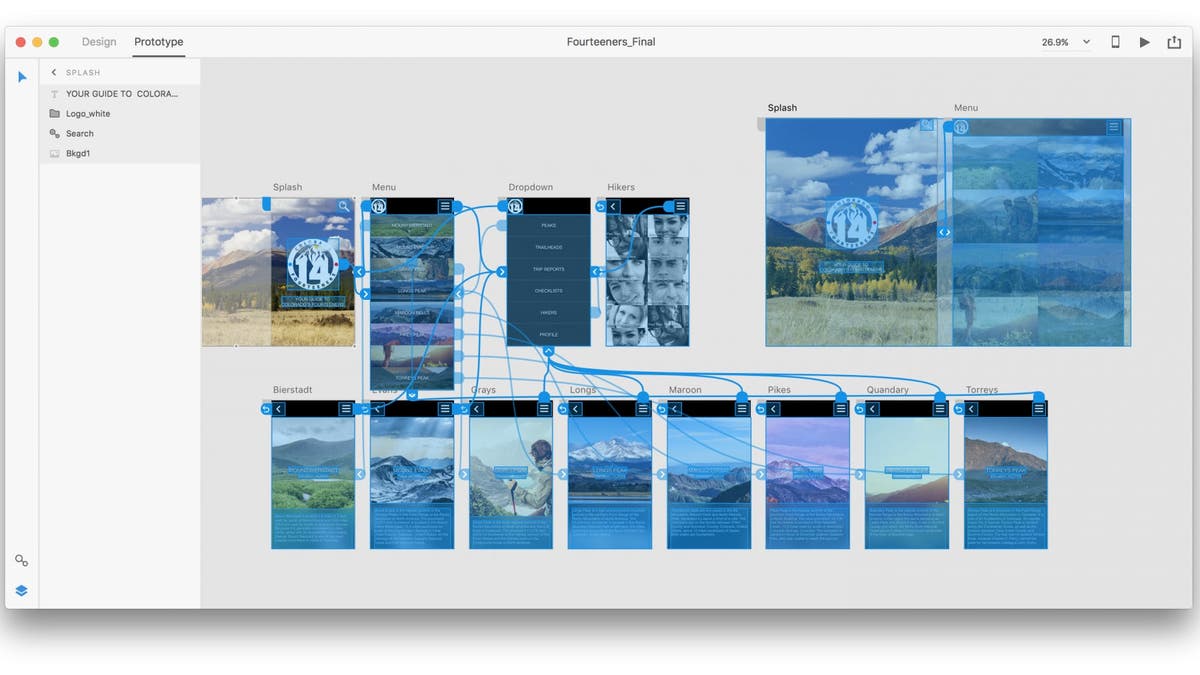Select the arrow Select tool in left toolbar
1200x675 pixels.
click(x=22, y=77)
